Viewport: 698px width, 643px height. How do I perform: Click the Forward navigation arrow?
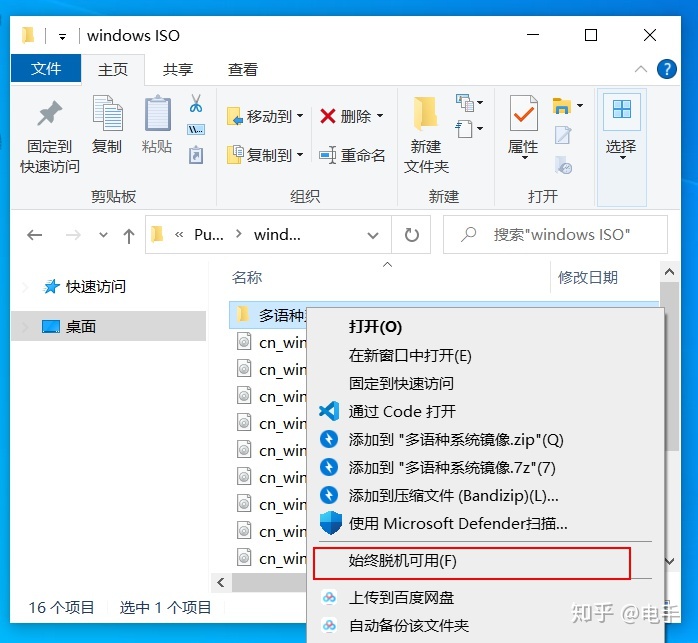[x=73, y=235]
